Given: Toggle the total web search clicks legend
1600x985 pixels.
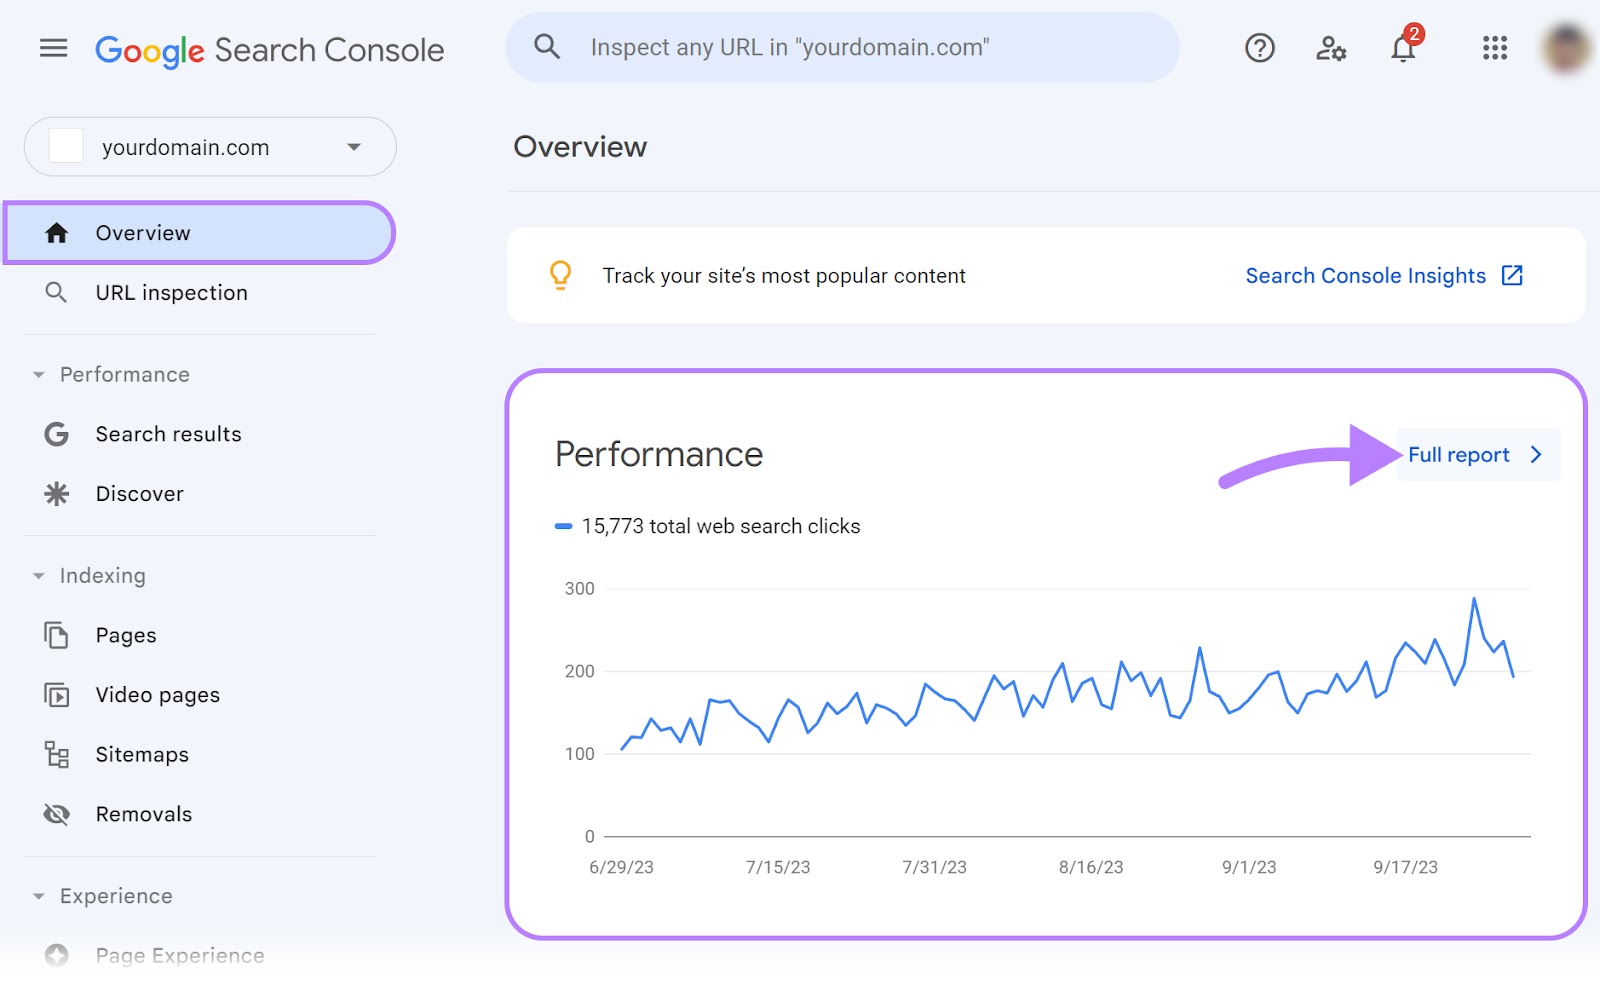Looking at the screenshot, I should point(566,524).
